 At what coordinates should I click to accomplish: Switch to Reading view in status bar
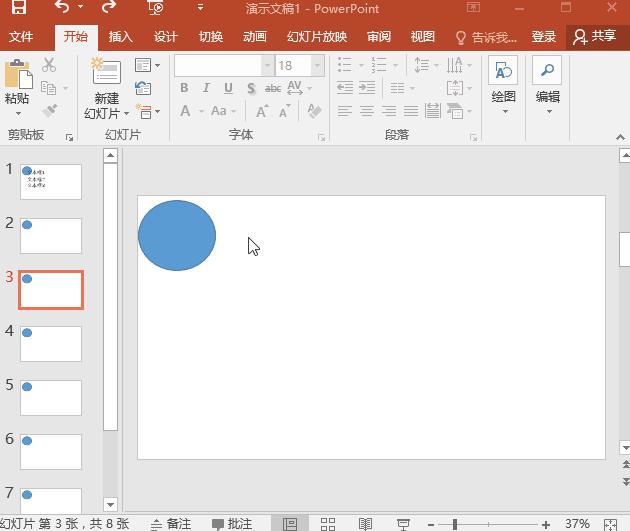click(x=365, y=524)
